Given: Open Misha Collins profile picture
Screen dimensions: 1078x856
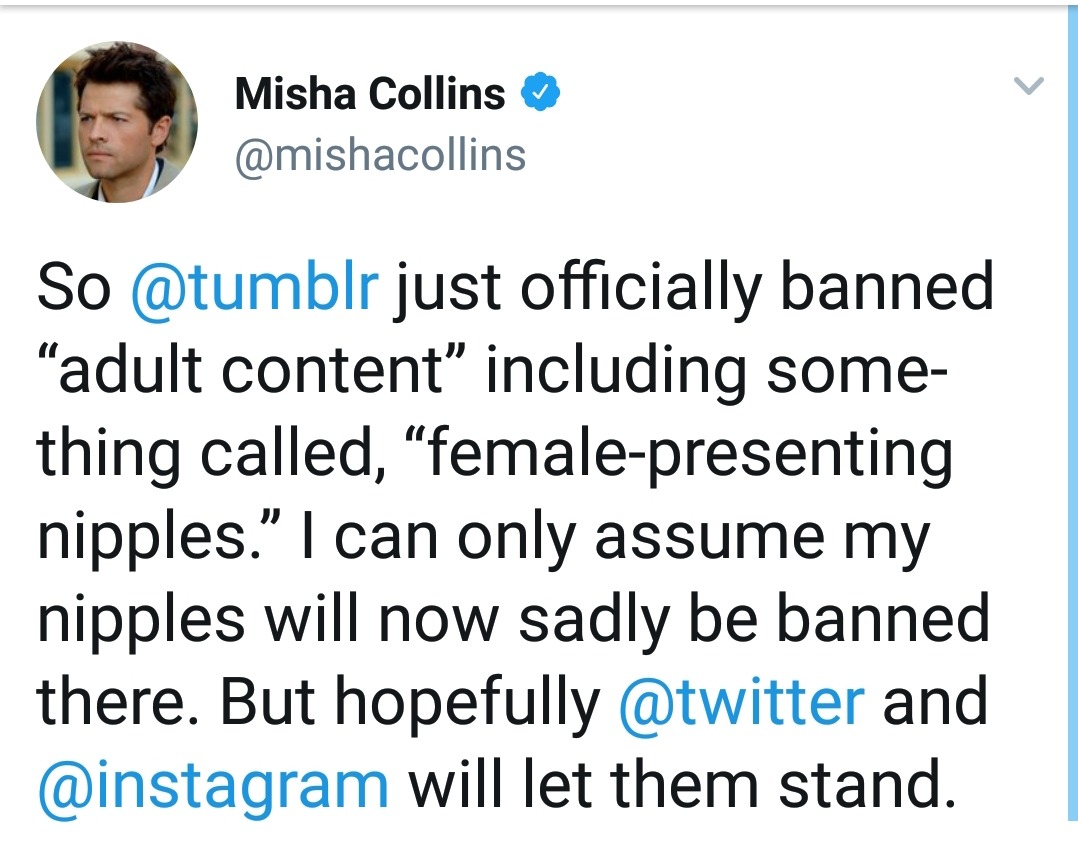Looking at the screenshot, I should coord(117,123).
